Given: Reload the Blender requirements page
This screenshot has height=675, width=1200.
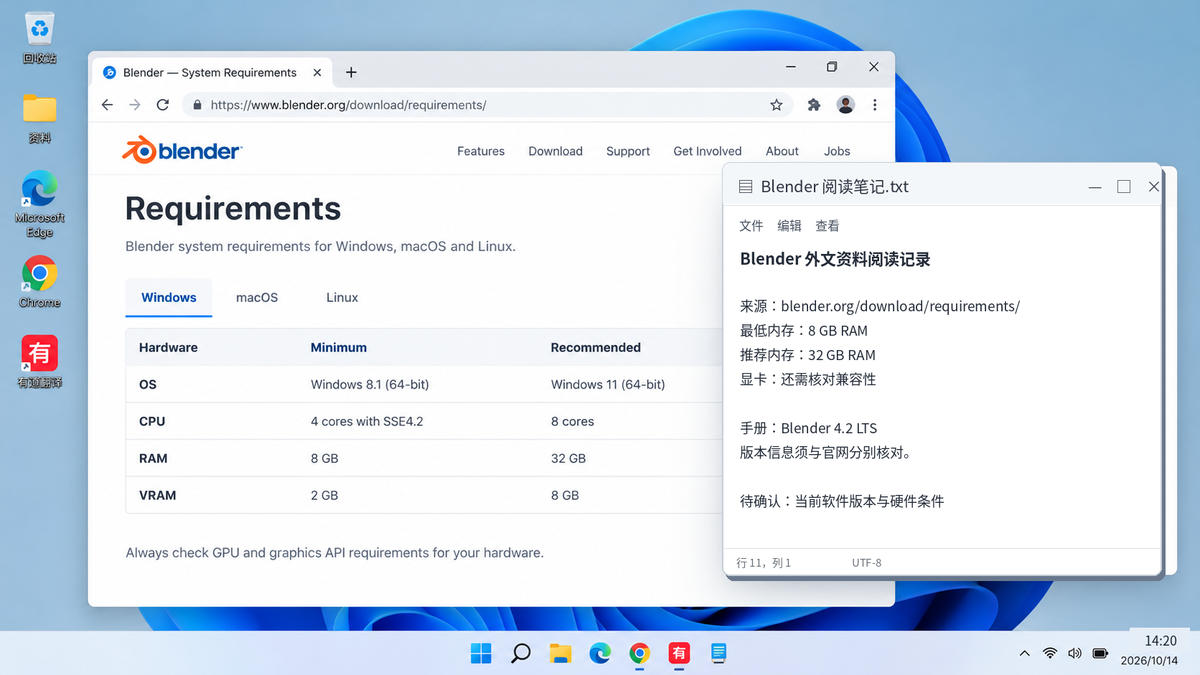Looking at the screenshot, I should 163,105.
